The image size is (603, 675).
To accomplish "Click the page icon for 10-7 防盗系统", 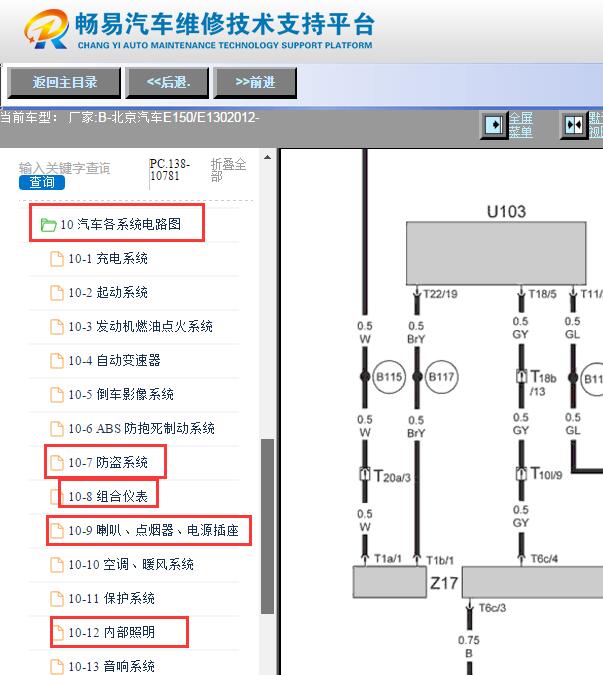I will click(x=57, y=463).
